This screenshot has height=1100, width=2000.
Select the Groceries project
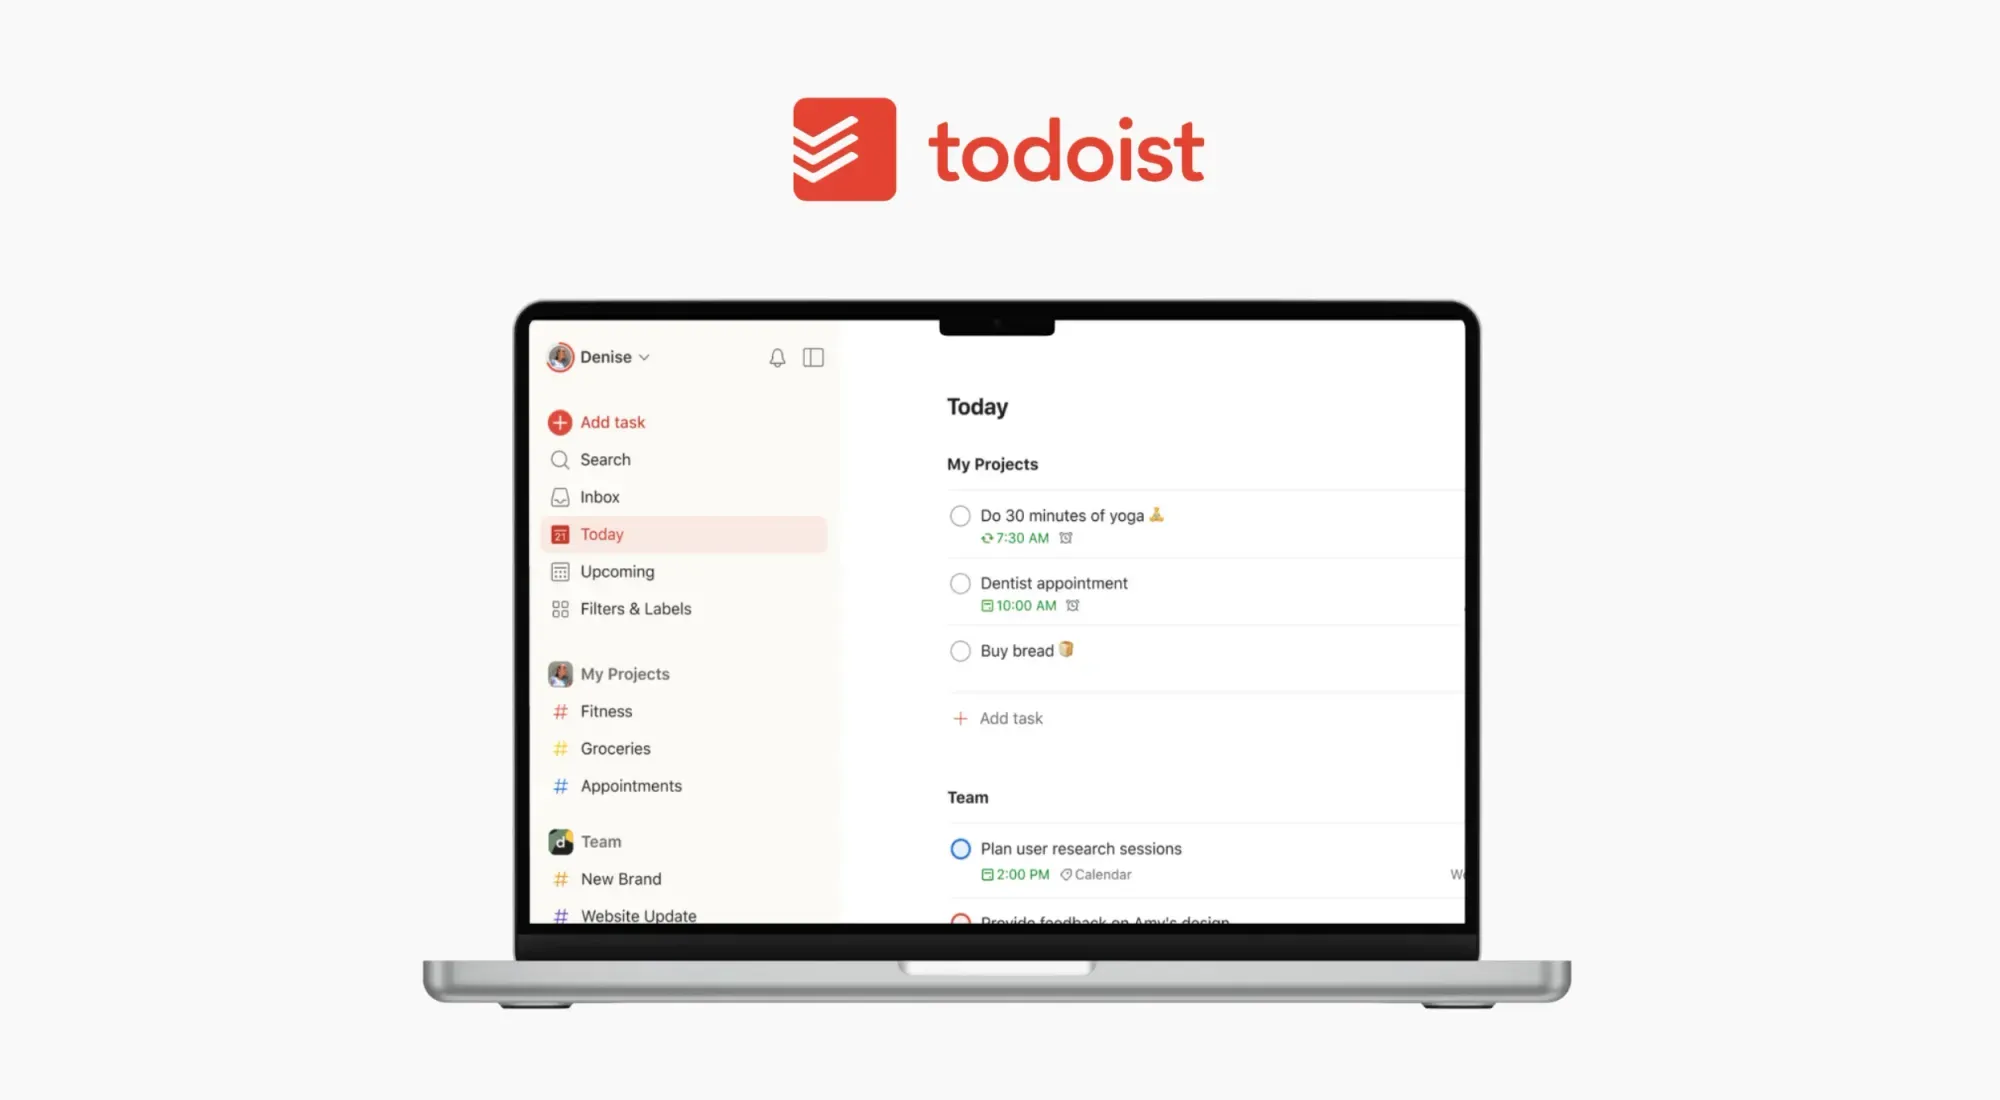[x=615, y=748]
